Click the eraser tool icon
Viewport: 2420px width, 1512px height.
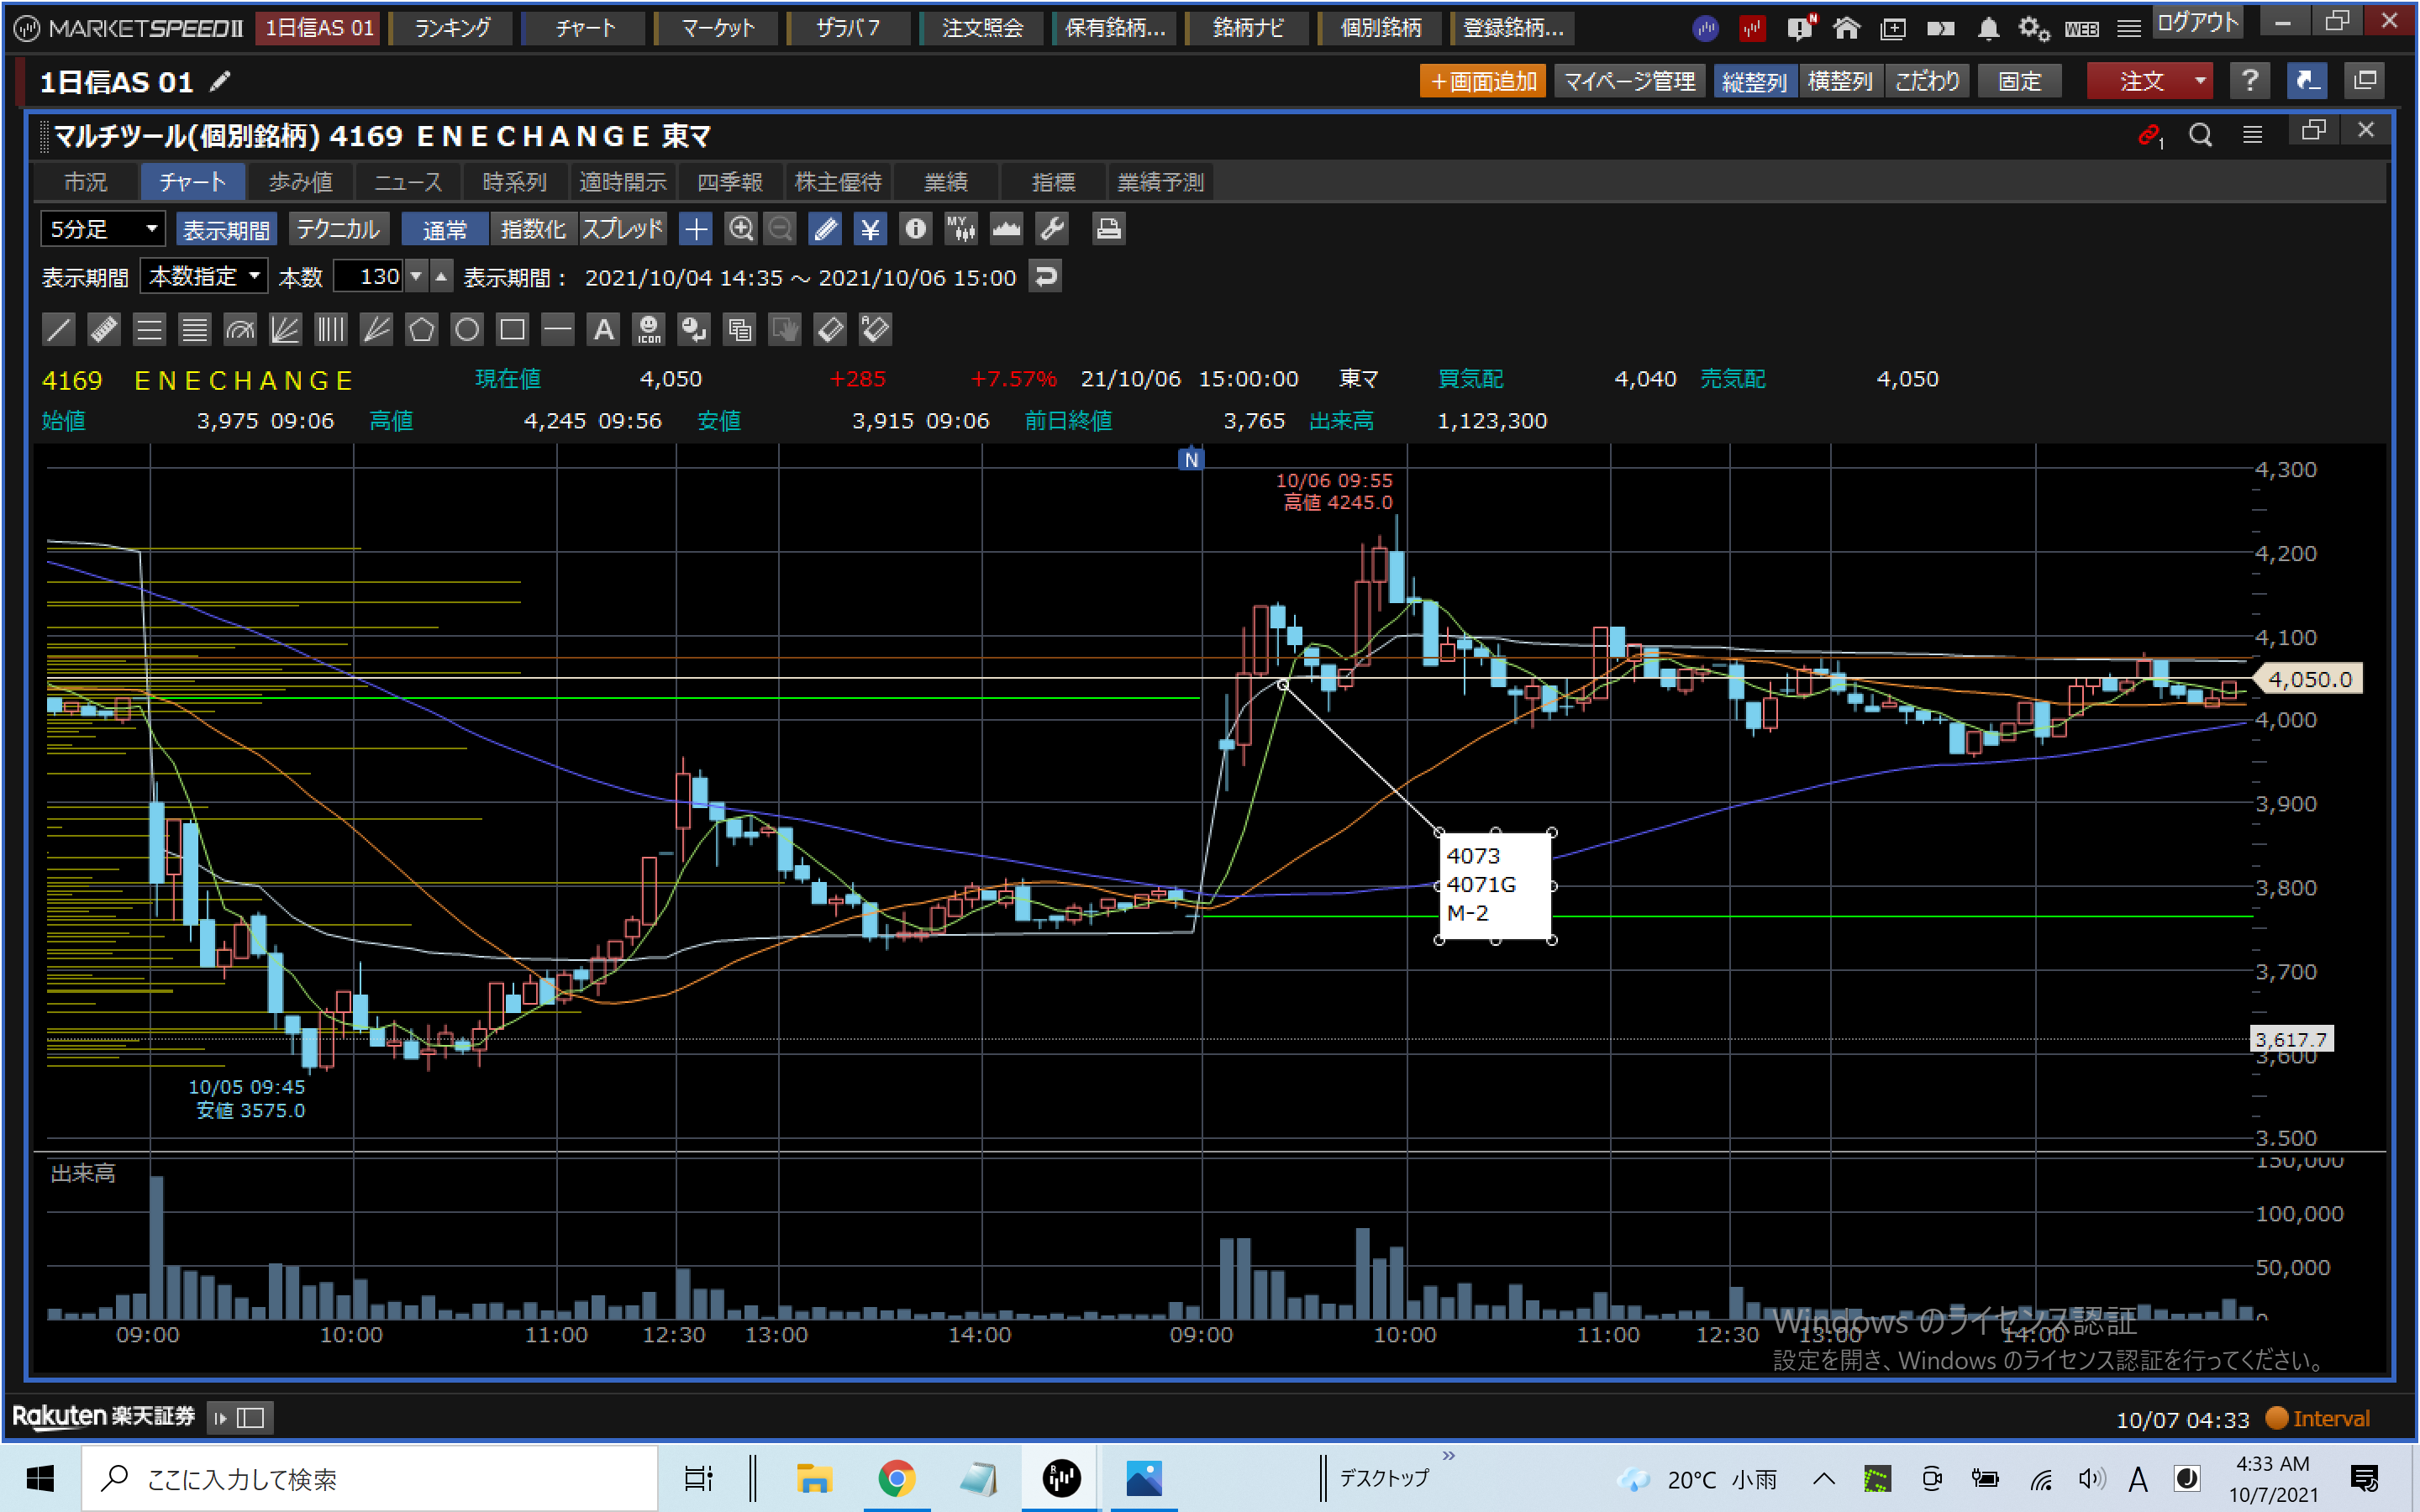(830, 329)
